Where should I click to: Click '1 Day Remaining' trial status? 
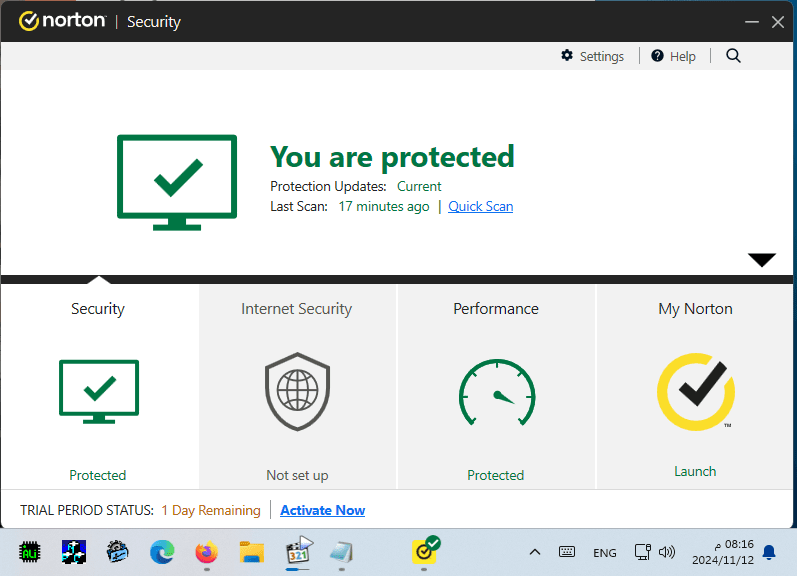click(211, 510)
